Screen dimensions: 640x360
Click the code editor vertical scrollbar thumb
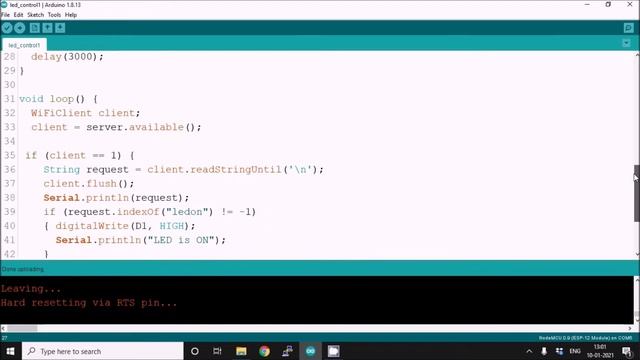[636, 193]
